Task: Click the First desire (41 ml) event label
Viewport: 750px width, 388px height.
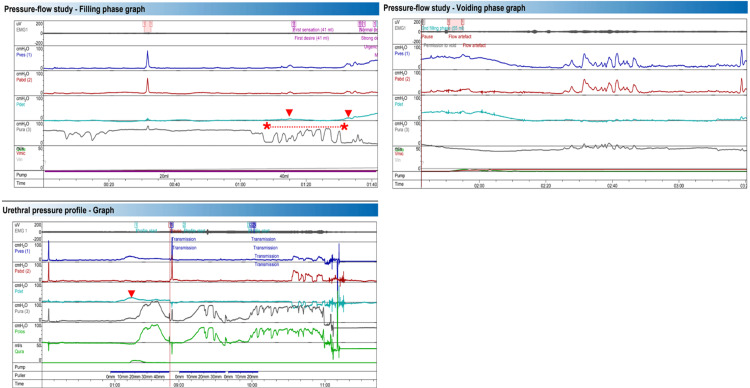Action: [311, 37]
